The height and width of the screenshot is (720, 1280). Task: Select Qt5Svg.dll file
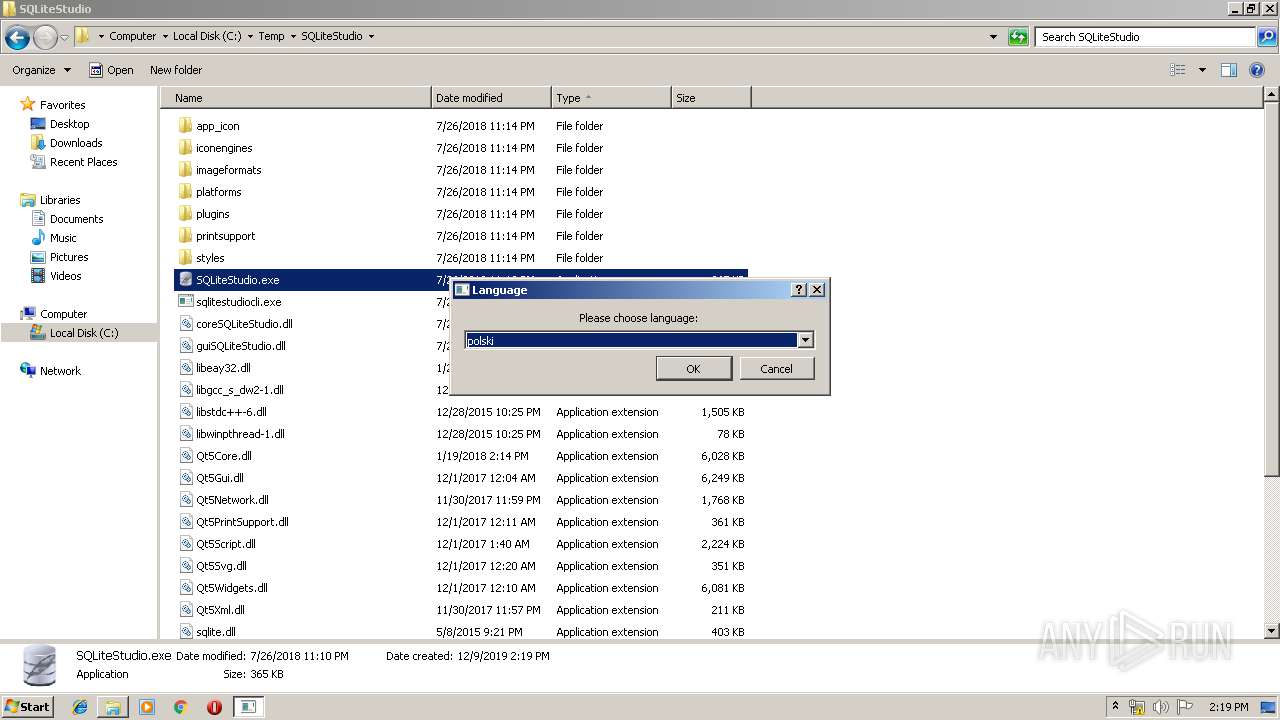[x=221, y=566]
